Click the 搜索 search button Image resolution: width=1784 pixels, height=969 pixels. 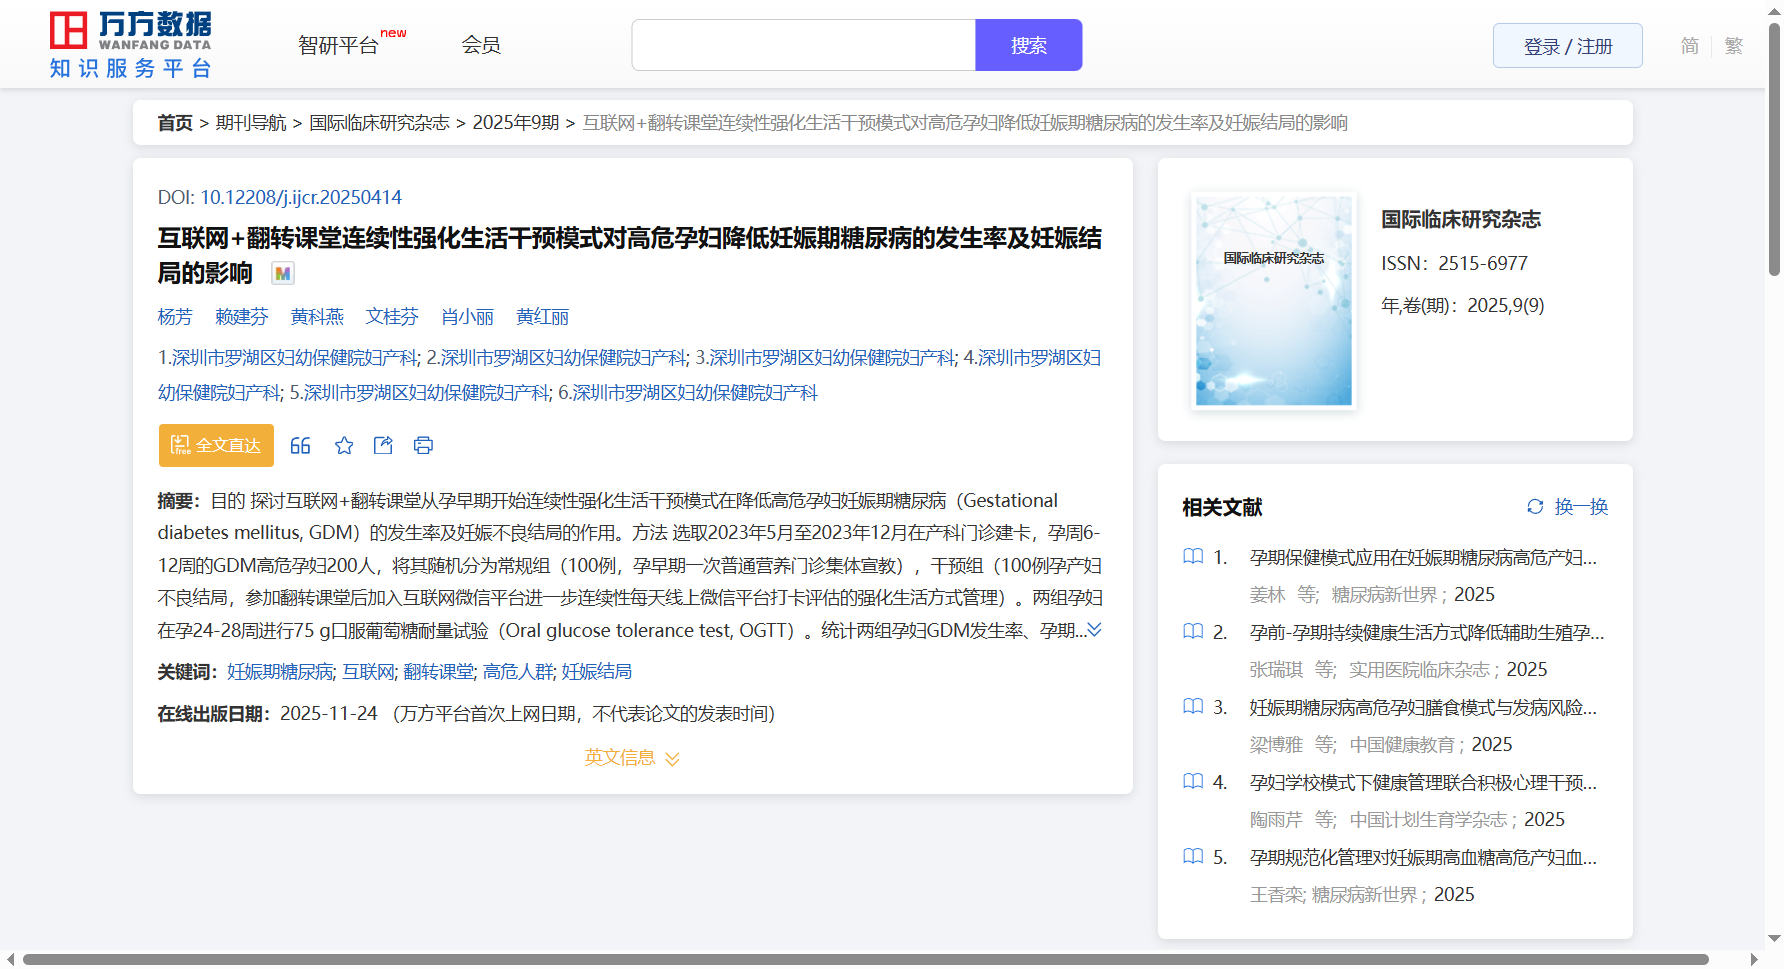(1028, 46)
